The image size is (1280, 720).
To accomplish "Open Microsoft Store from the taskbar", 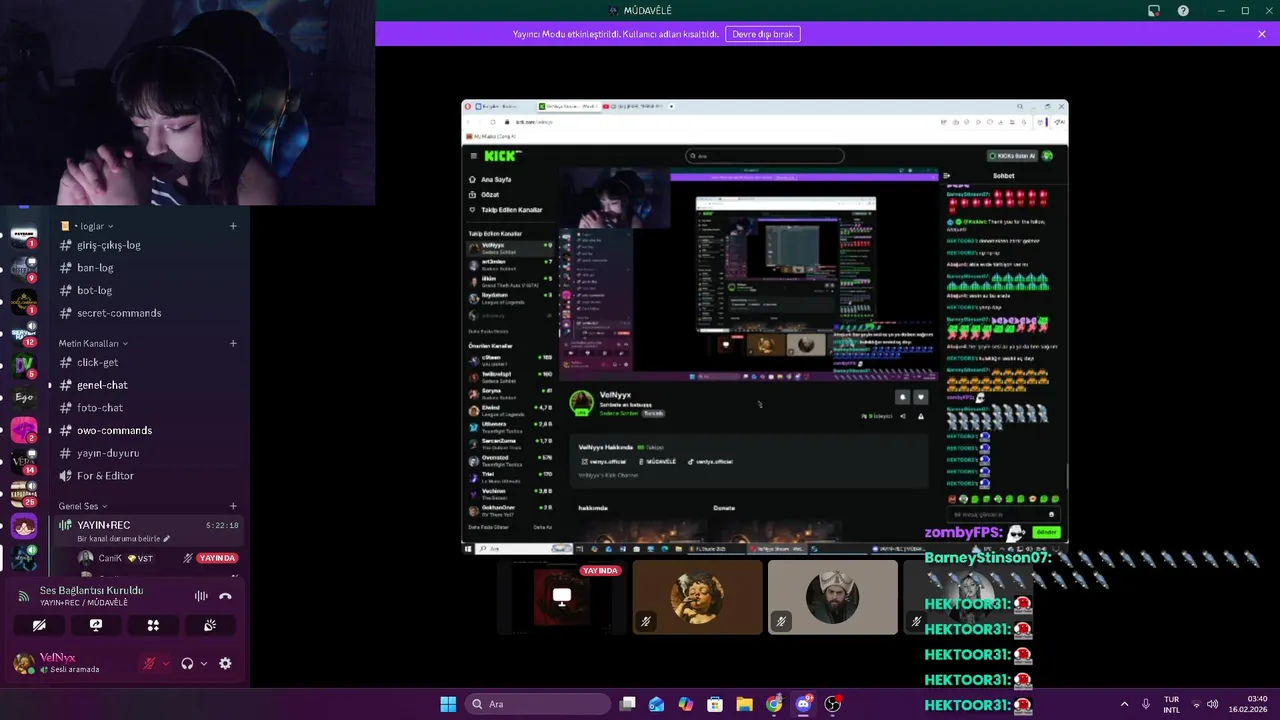I will tap(715, 704).
